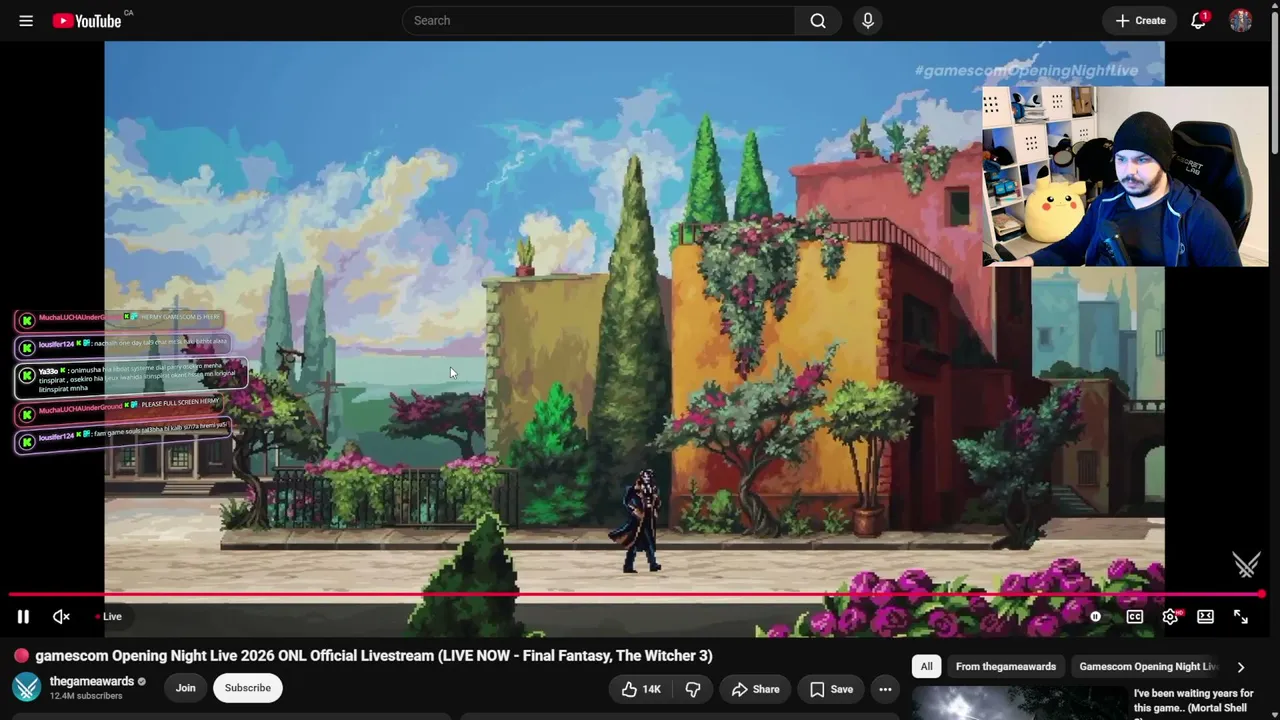Viewport: 1280px width, 720px height.
Task: Pause the live video
Action: [23, 617]
